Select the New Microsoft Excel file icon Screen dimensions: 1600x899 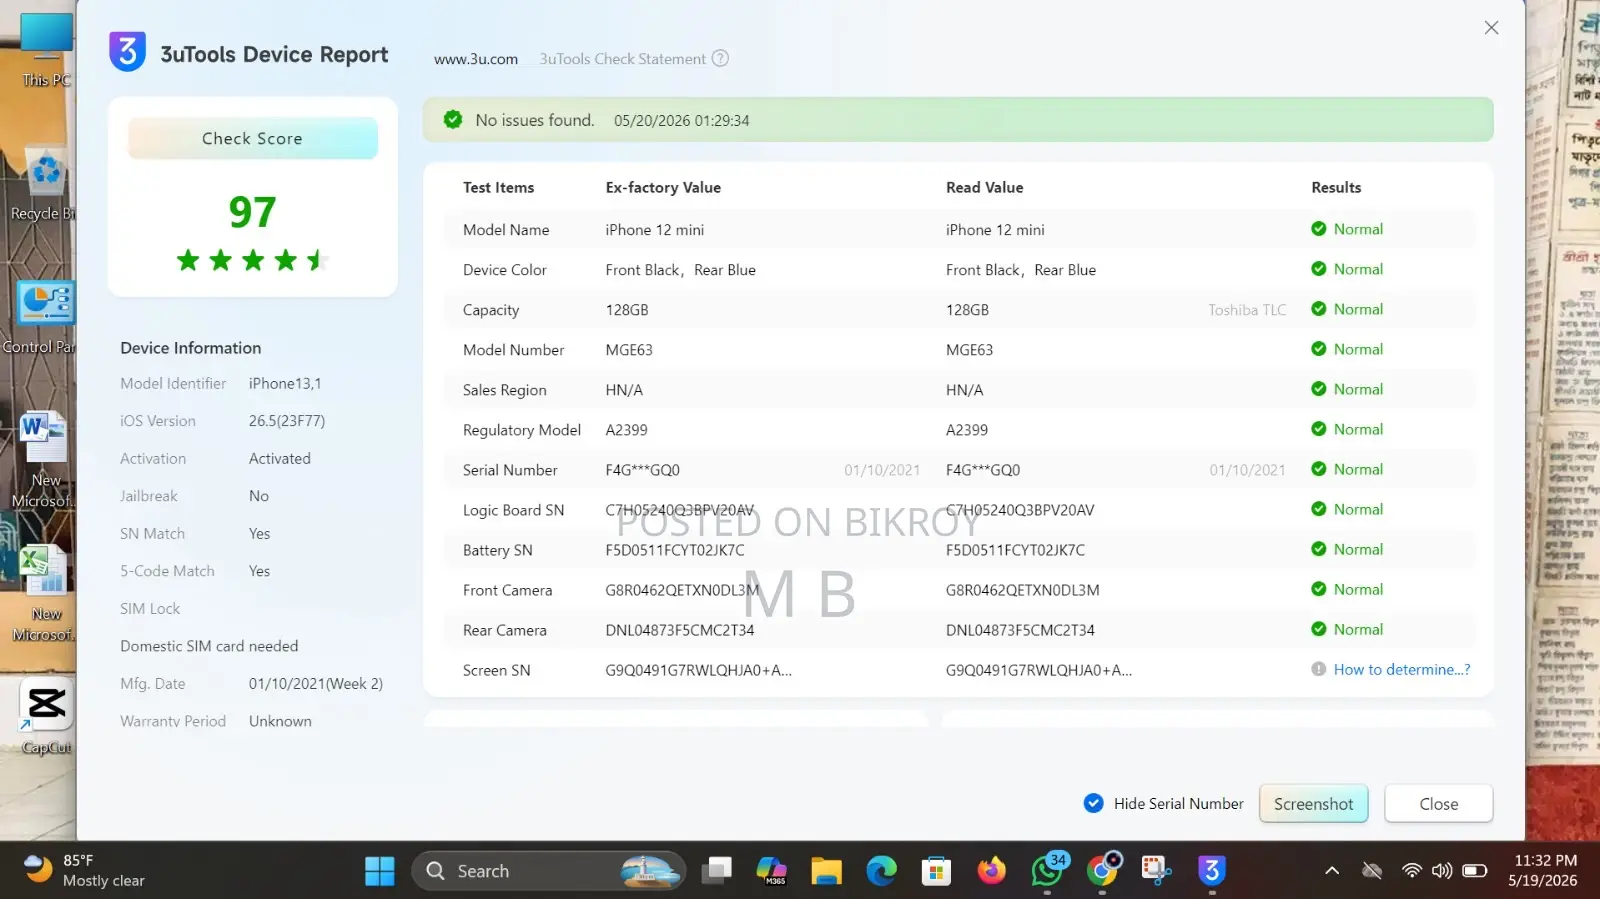[43, 594]
